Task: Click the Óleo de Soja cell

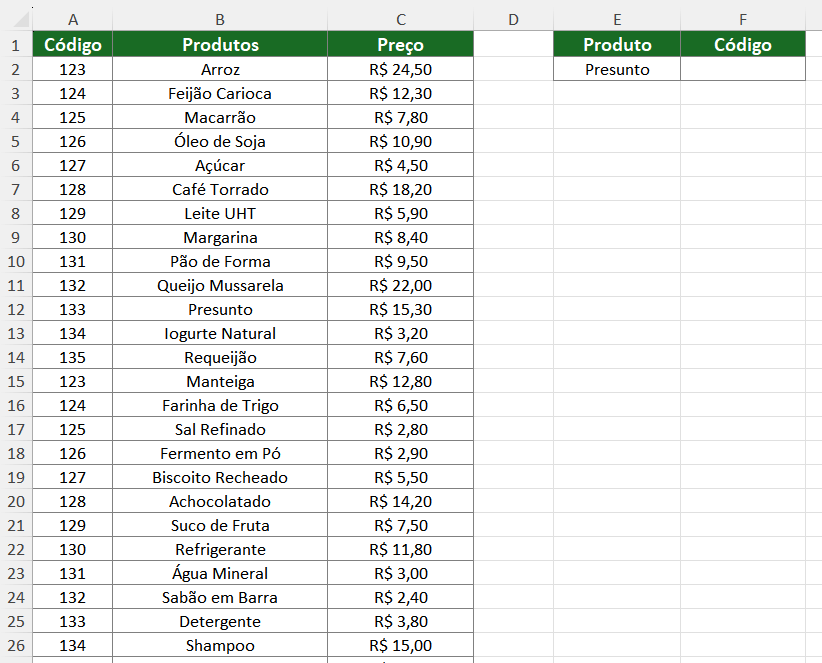Action: pyautogui.click(x=220, y=142)
